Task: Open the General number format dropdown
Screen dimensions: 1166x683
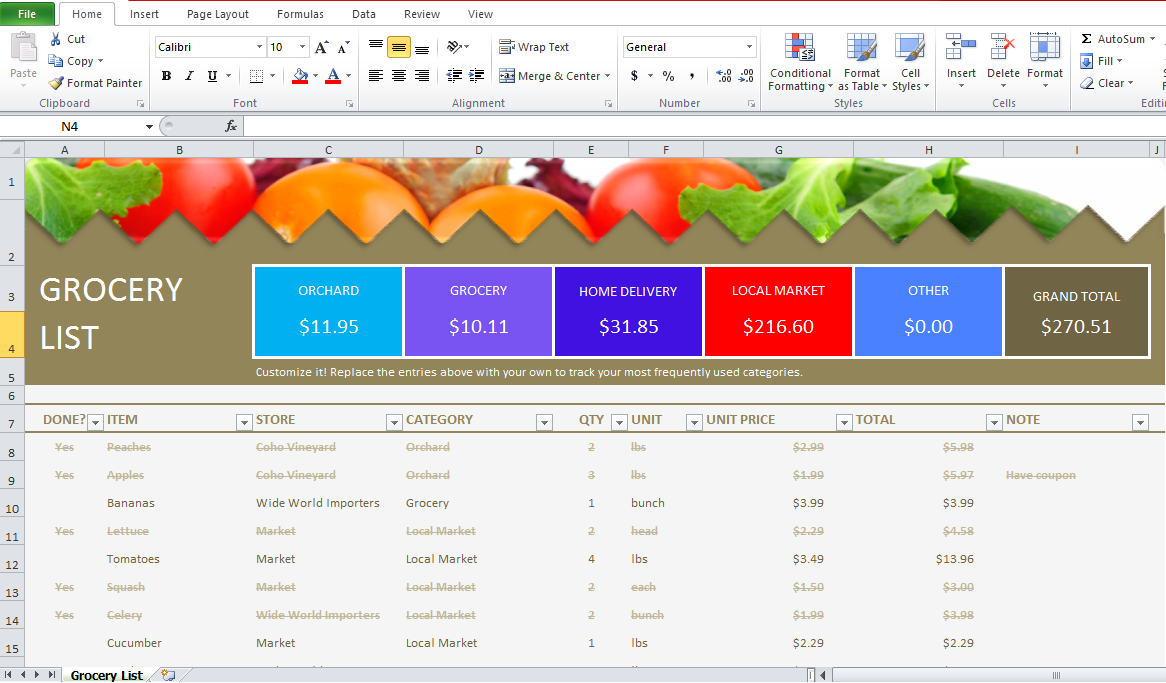Action: pos(749,47)
